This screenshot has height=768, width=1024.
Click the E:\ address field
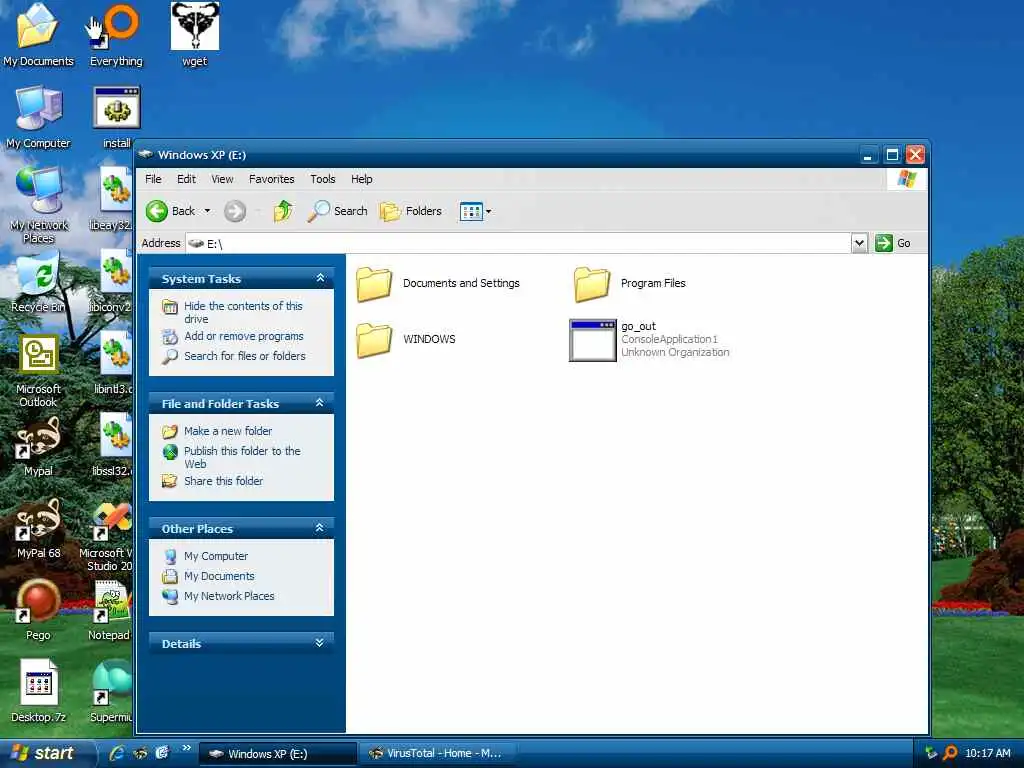click(519, 243)
